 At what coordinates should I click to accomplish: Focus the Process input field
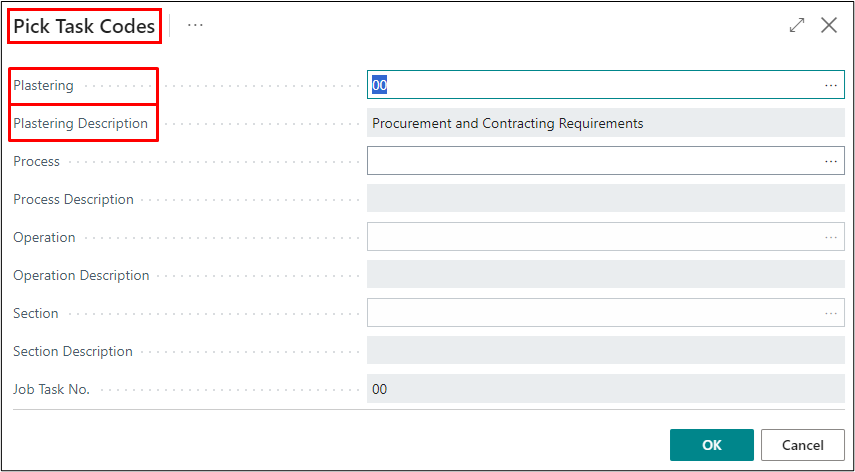(x=590, y=161)
